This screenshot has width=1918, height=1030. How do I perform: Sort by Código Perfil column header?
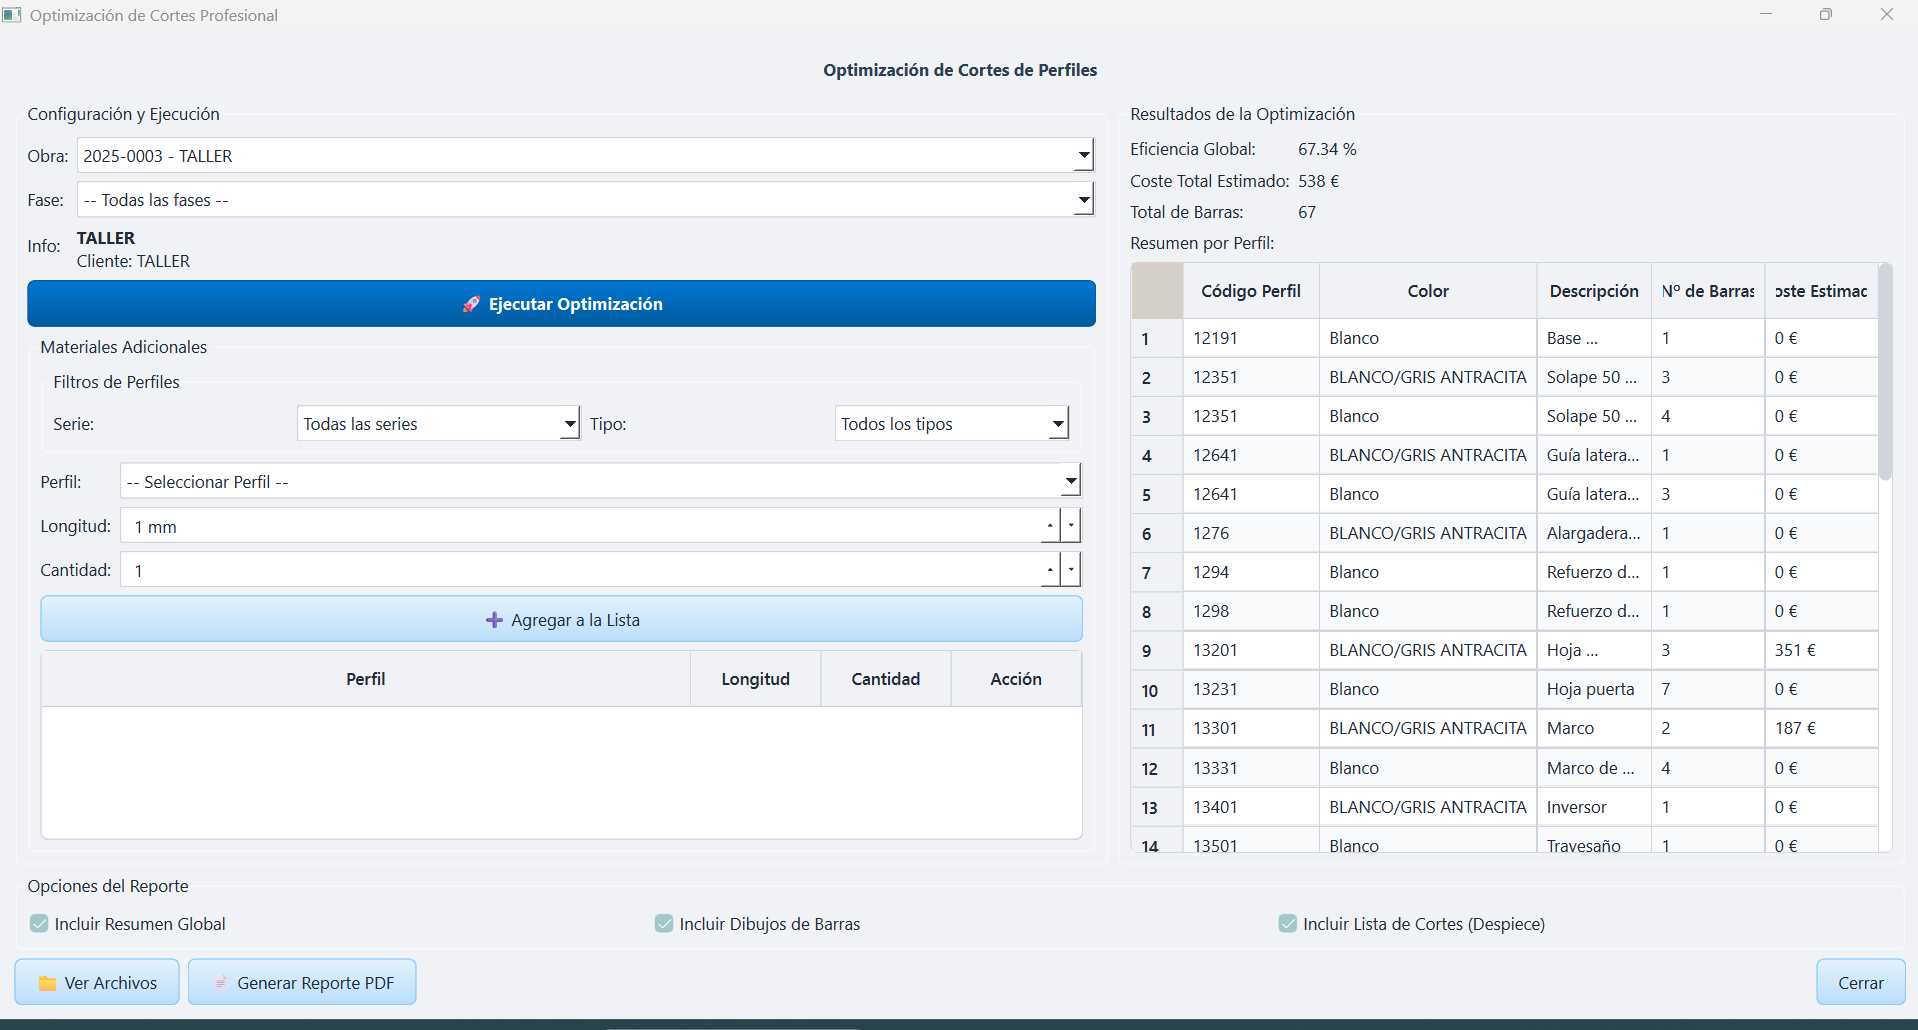[x=1250, y=291]
